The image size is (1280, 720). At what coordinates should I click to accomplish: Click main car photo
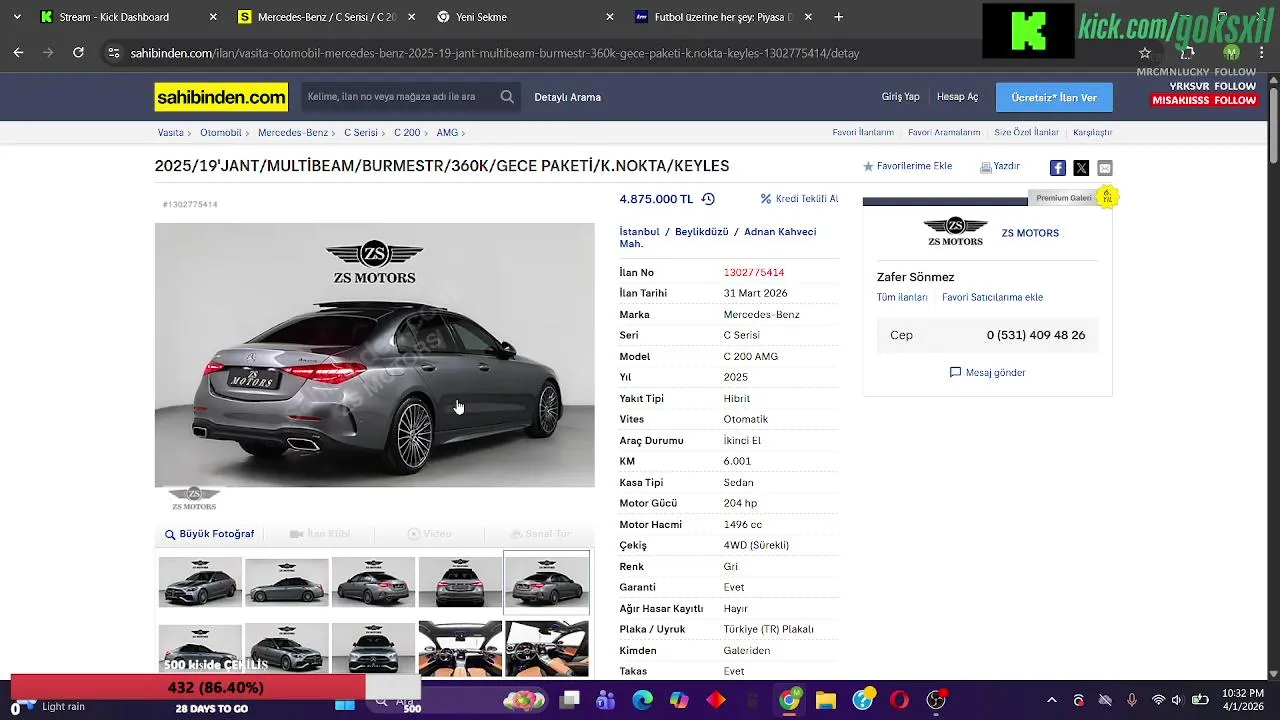[x=374, y=355]
